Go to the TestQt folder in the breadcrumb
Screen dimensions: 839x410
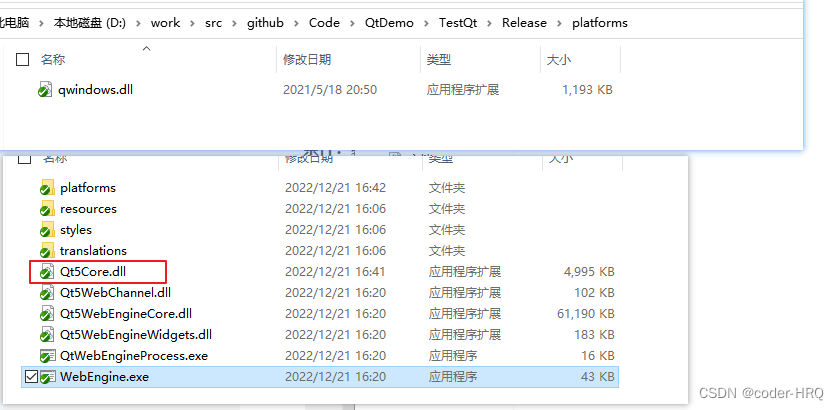(x=458, y=23)
